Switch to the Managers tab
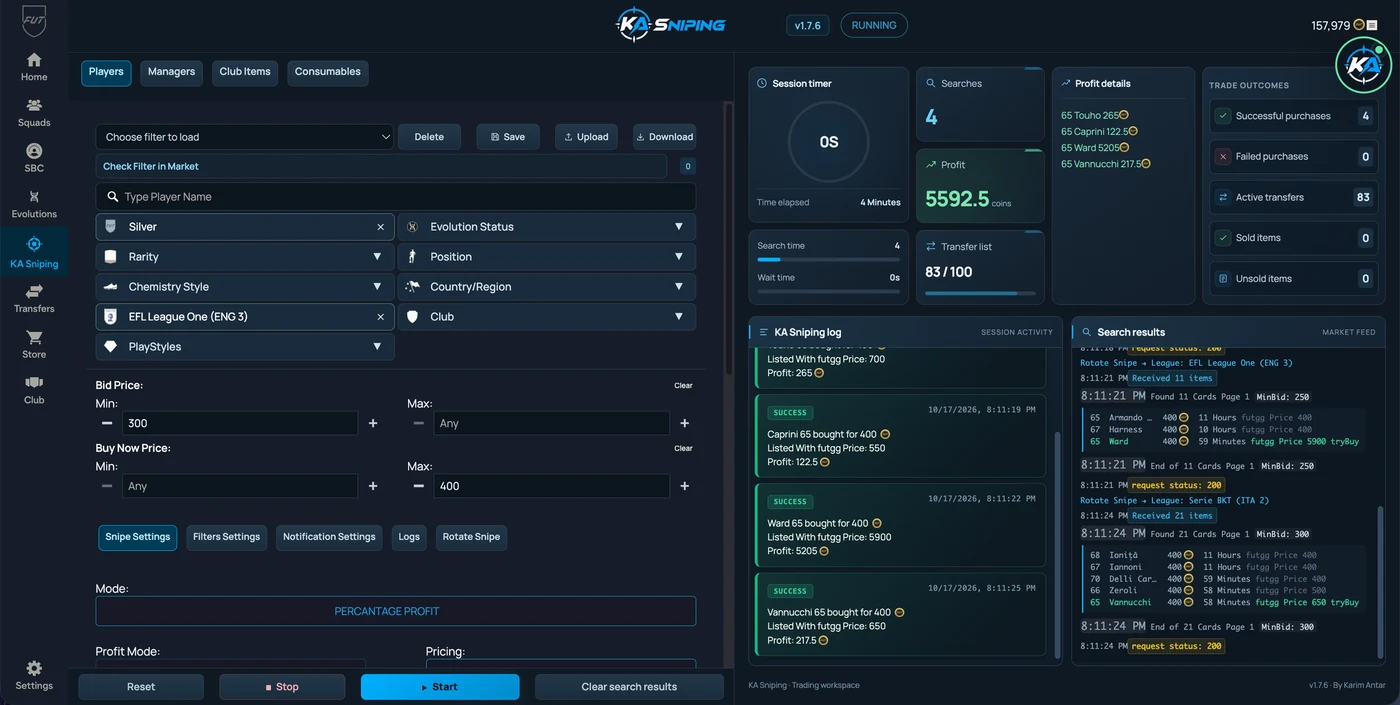 [x=171, y=72]
